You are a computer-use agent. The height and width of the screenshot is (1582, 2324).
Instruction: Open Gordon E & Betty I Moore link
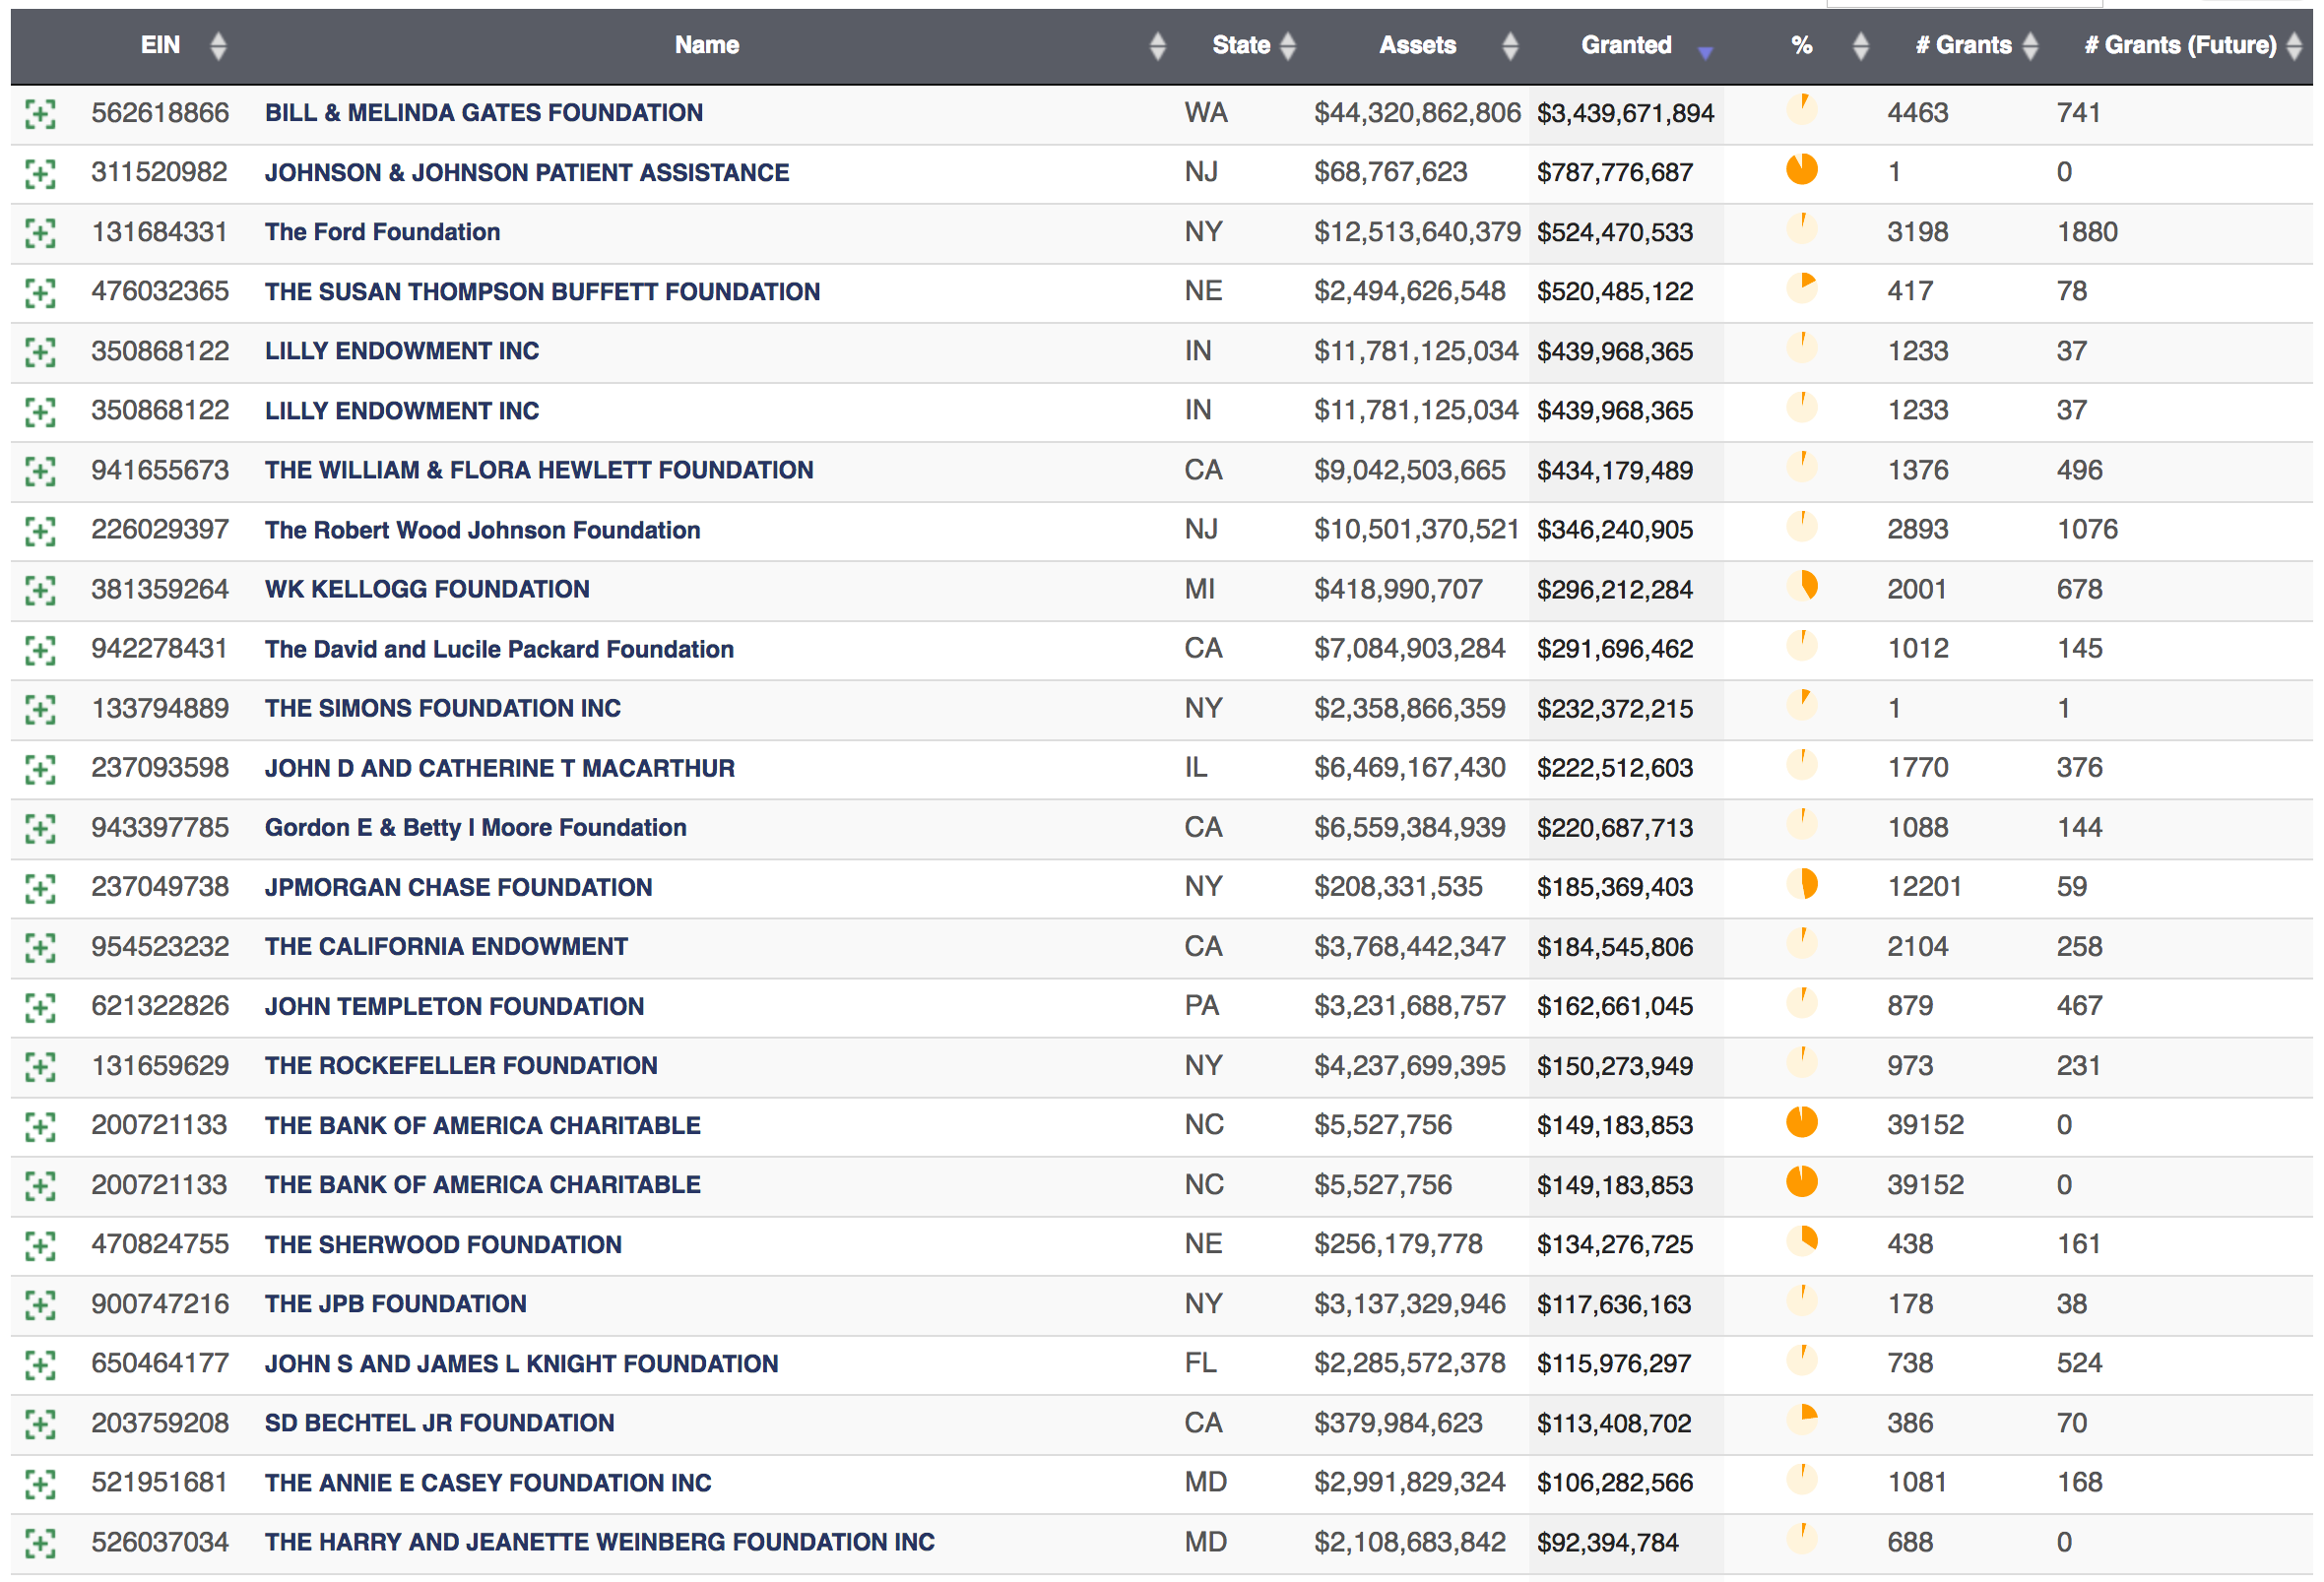[x=475, y=827]
